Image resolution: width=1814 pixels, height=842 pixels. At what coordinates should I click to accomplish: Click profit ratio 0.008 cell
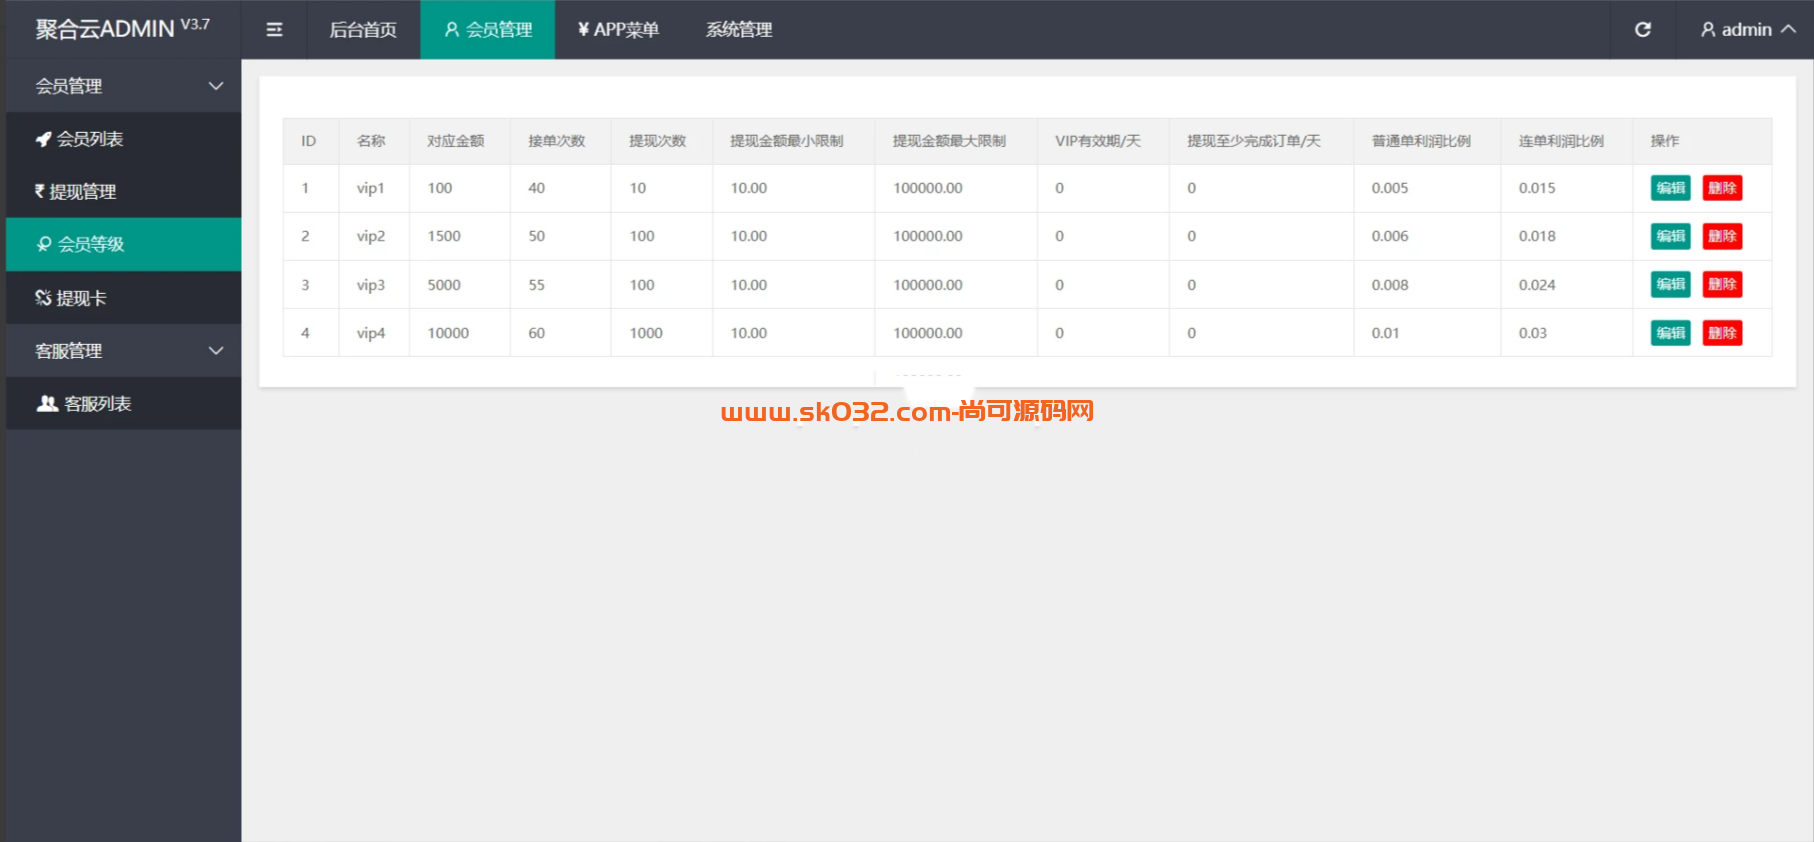(x=1427, y=285)
